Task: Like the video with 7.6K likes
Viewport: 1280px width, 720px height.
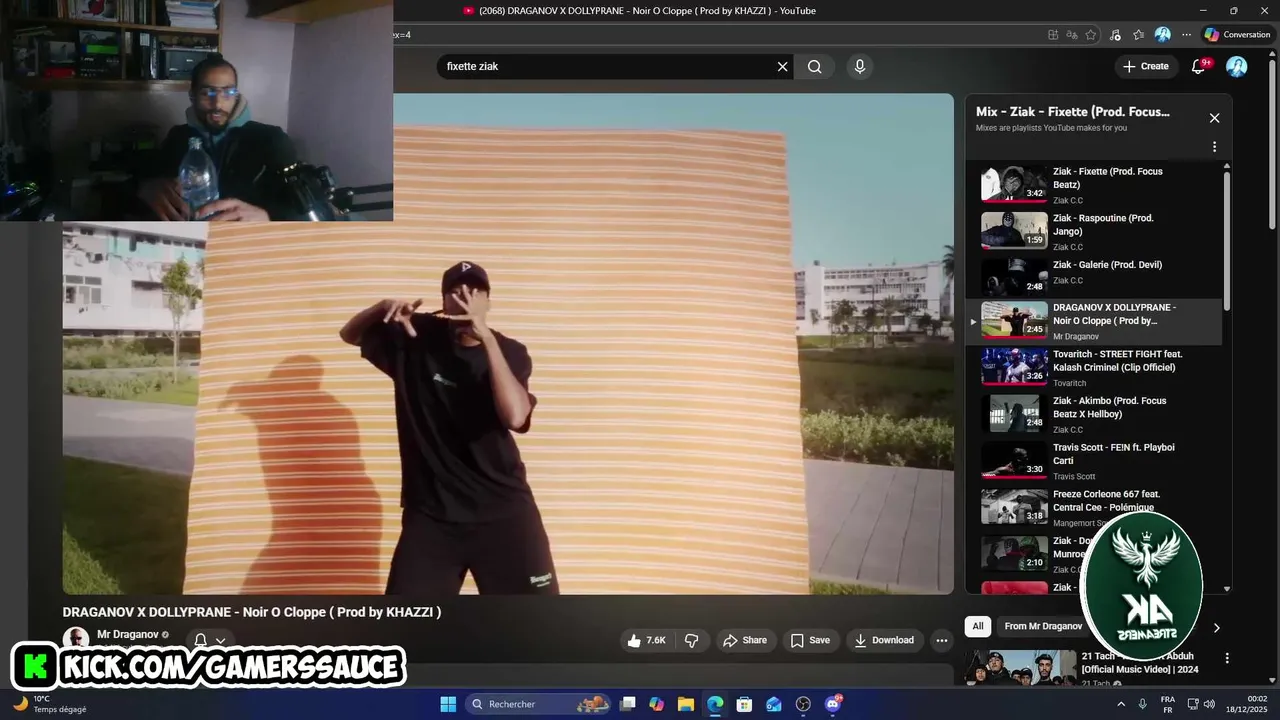Action: pos(645,640)
